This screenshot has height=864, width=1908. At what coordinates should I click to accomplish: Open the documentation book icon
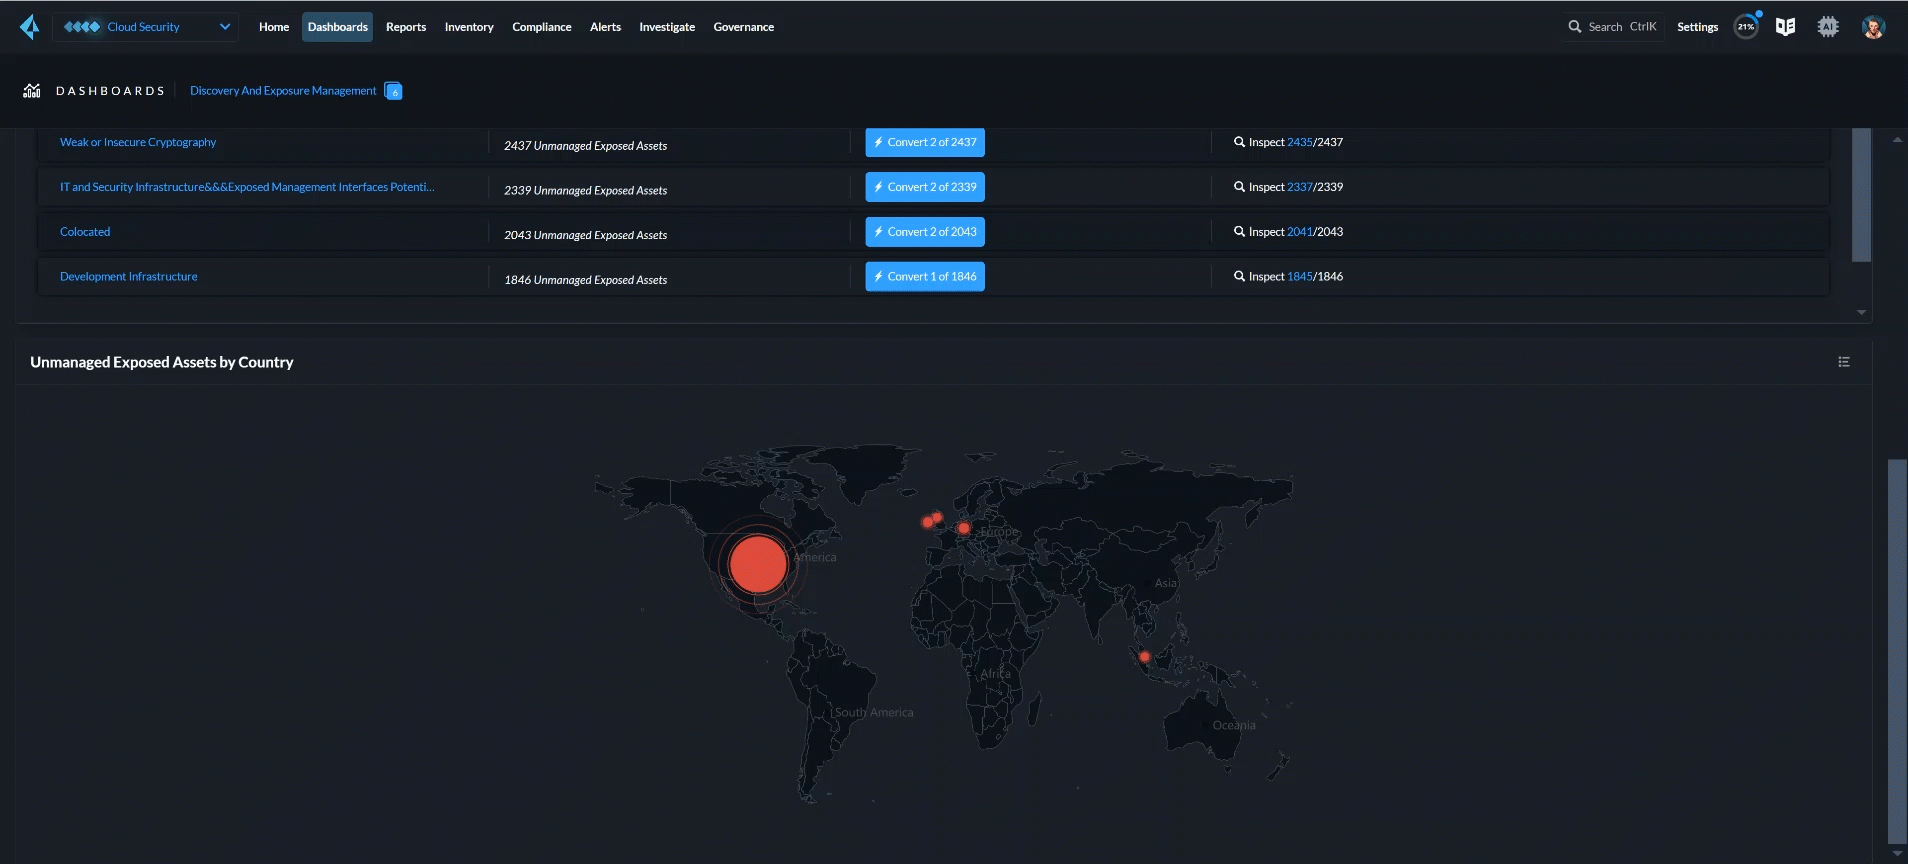[1785, 27]
